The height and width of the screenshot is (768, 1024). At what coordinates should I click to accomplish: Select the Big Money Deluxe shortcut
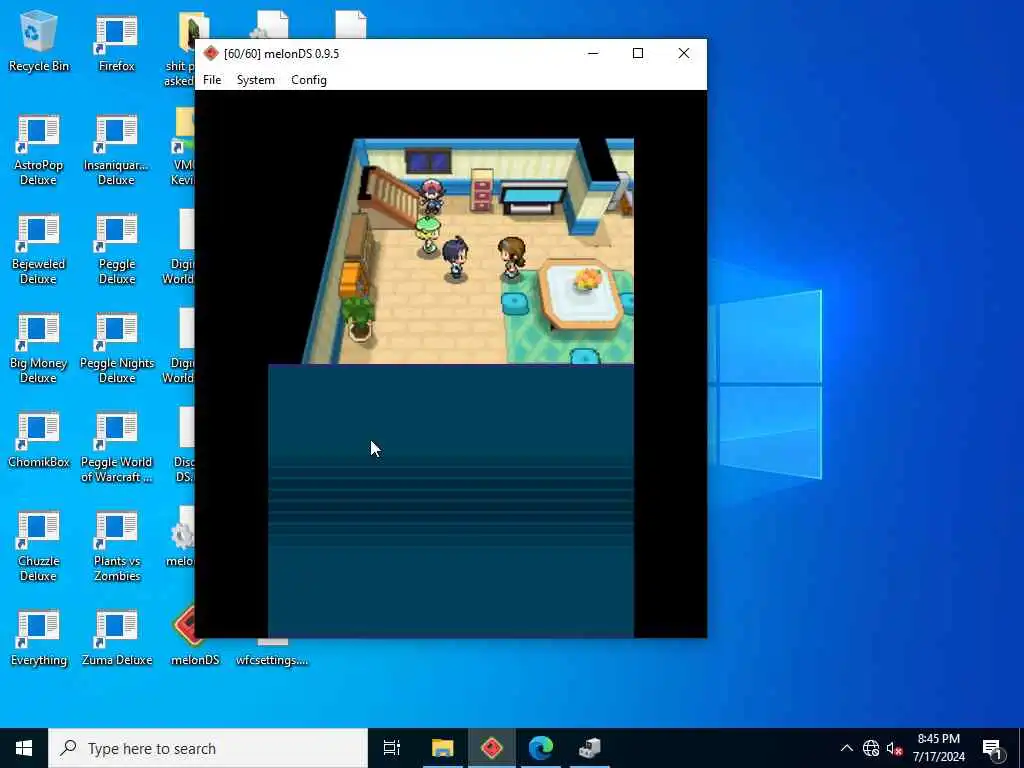pyautogui.click(x=39, y=349)
